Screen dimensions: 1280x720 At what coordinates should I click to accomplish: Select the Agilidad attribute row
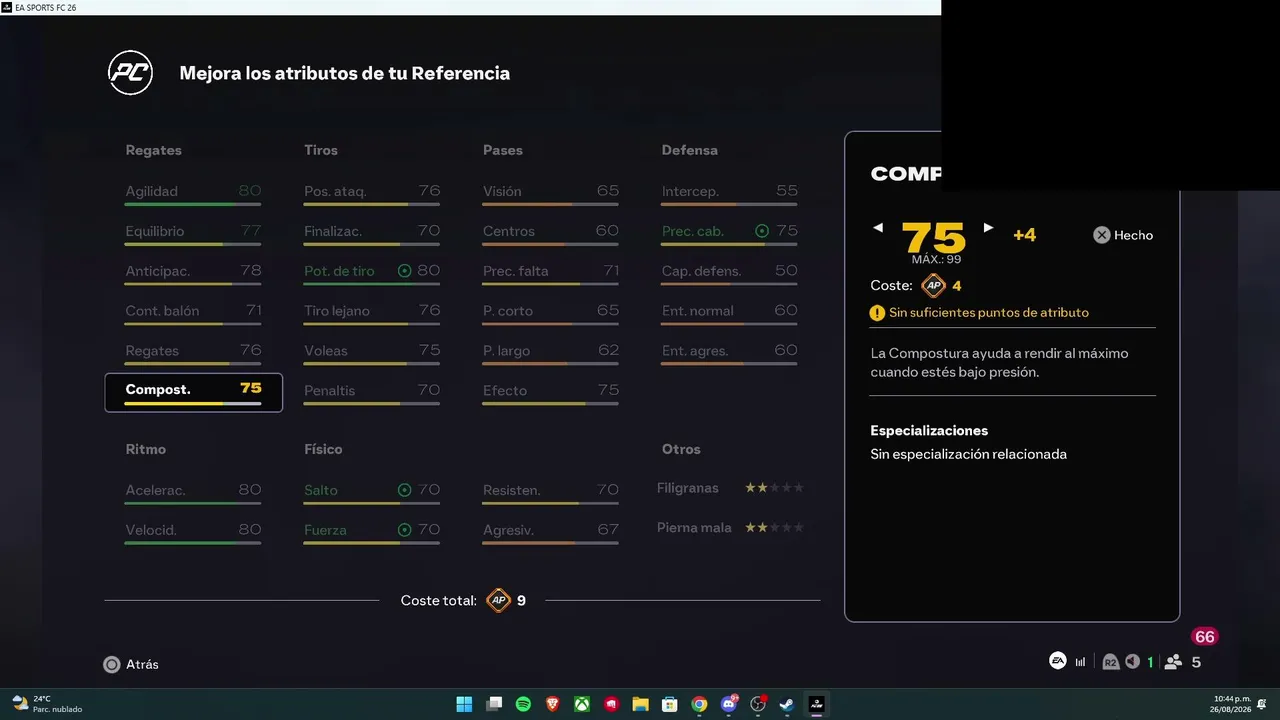[x=193, y=193]
